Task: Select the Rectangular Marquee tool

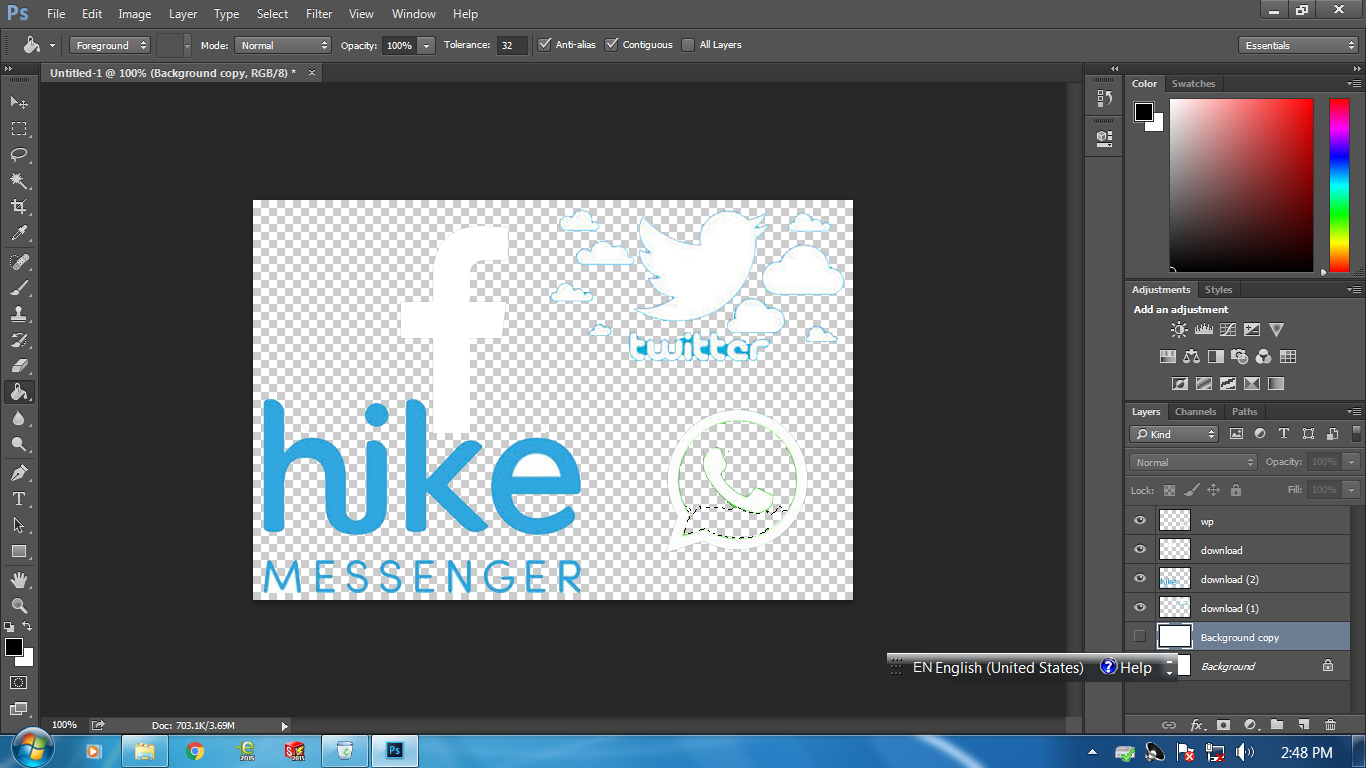Action: click(19, 129)
